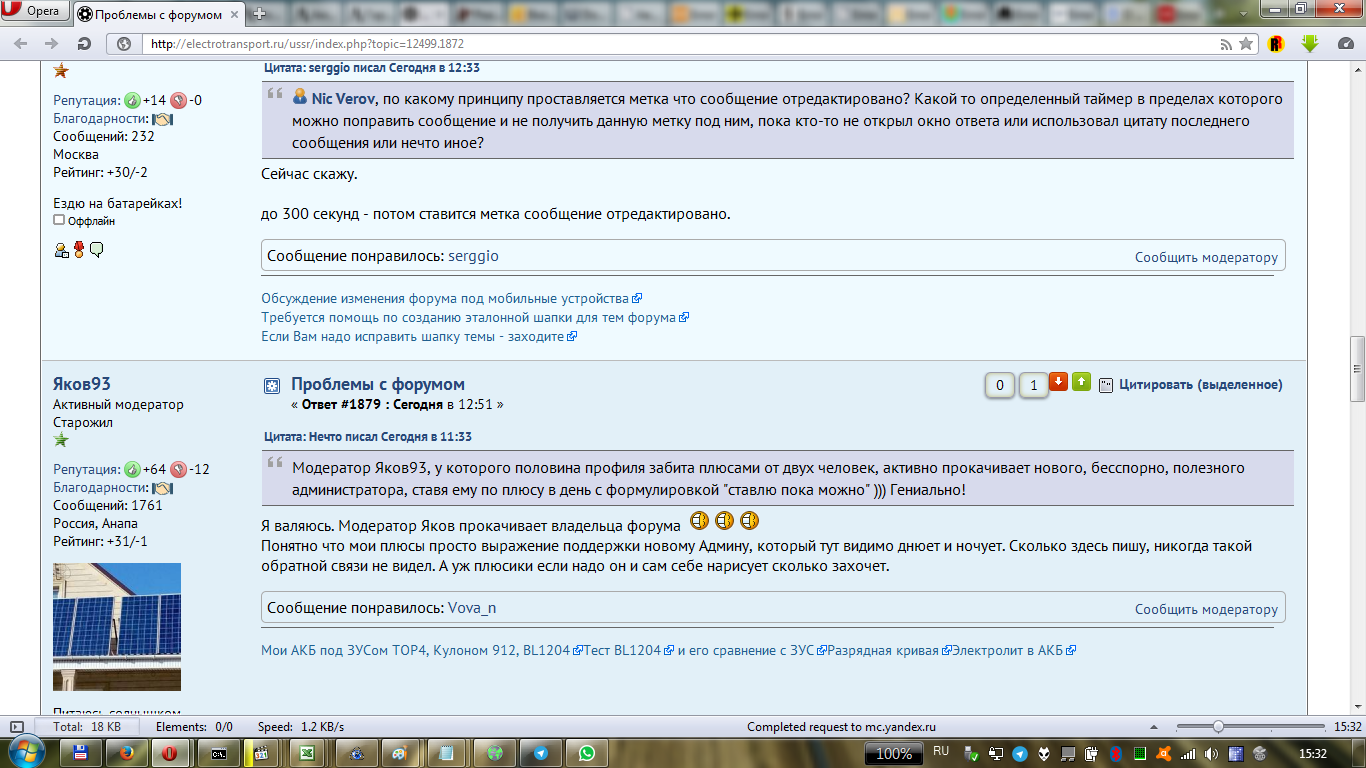Click Цитировать (выделенное) on Яков93's post
This screenshot has height=768, width=1366.
pos(1199,385)
